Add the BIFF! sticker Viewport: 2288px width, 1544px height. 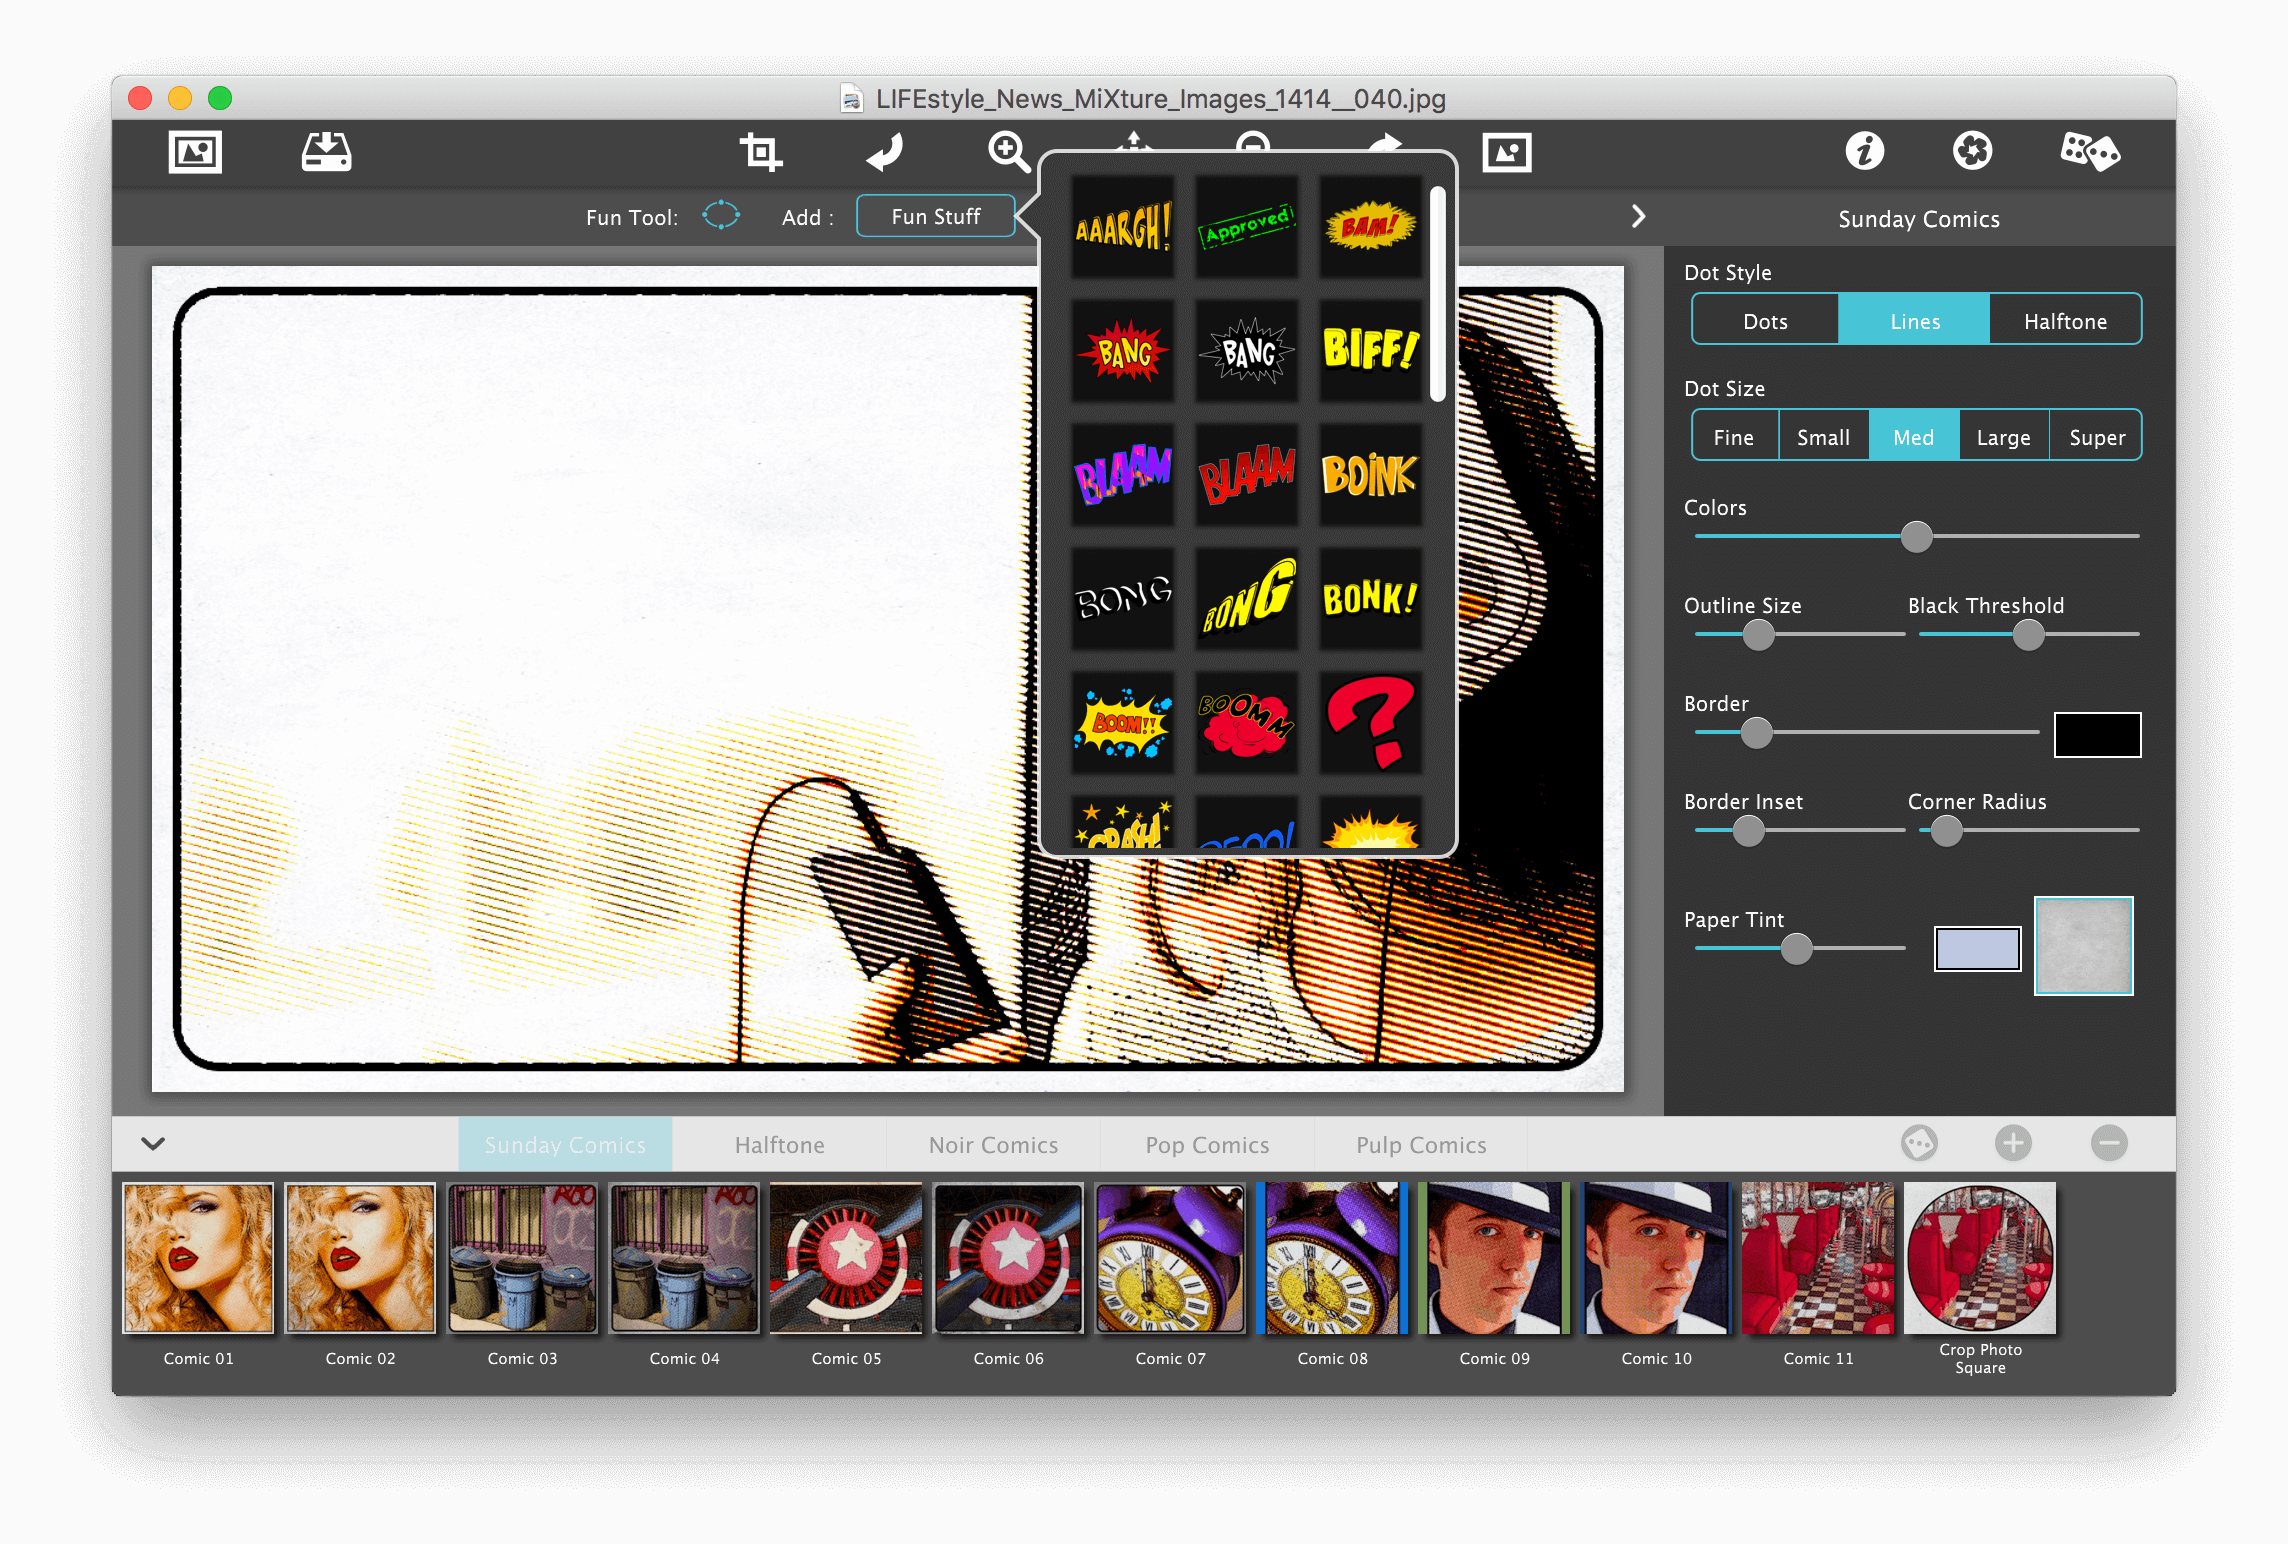[x=1370, y=351]
